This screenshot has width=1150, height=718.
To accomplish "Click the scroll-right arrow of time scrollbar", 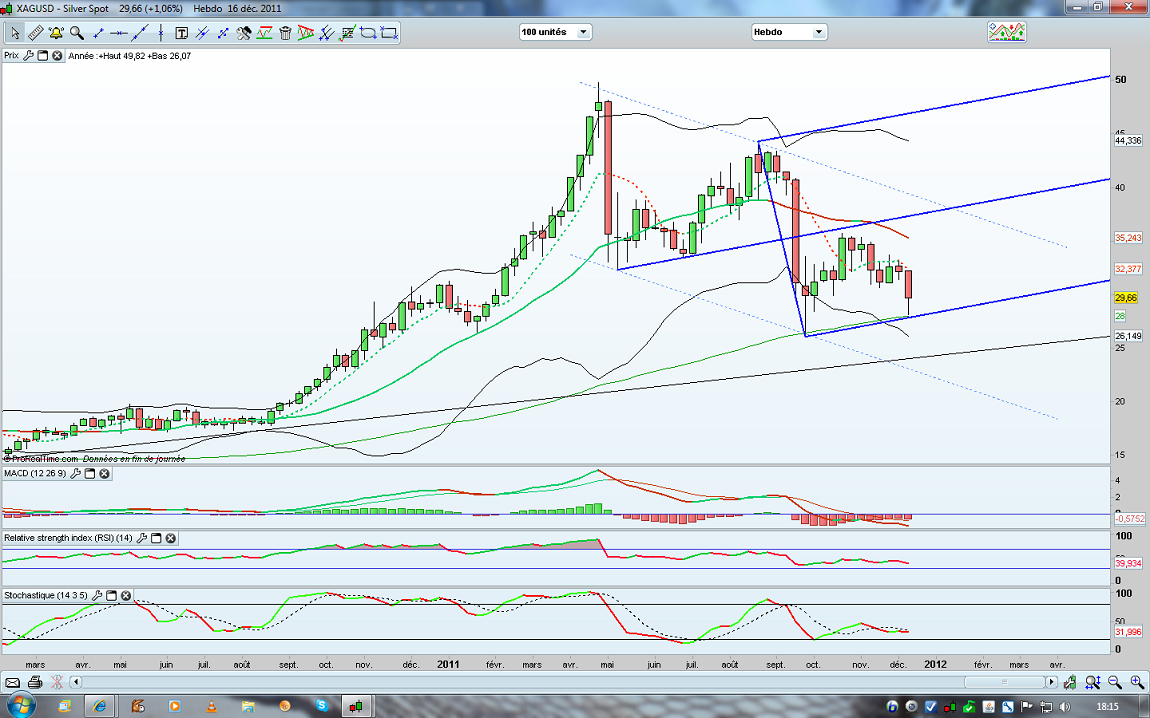I will [1051, 683].
